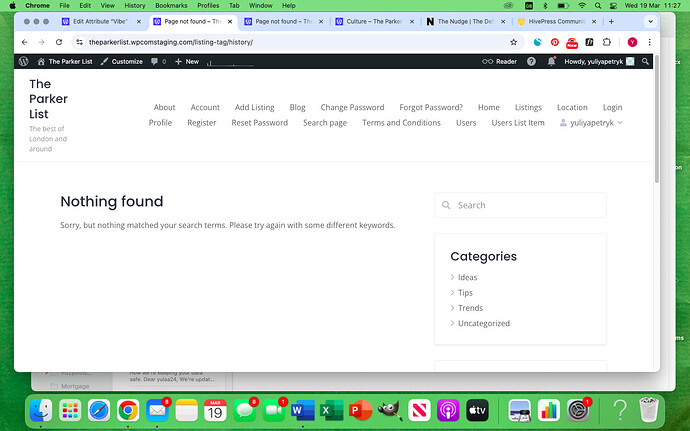
Task: Open the Uncategorized category
Action: point(484,324)
